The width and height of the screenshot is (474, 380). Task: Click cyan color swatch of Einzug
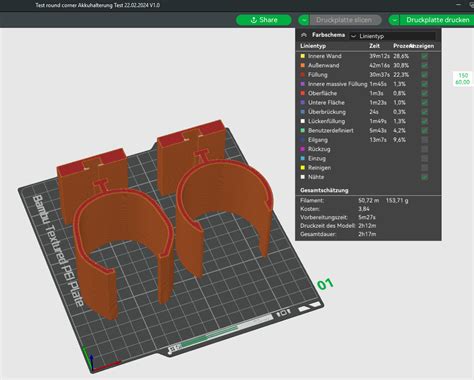tap(303, 159)
